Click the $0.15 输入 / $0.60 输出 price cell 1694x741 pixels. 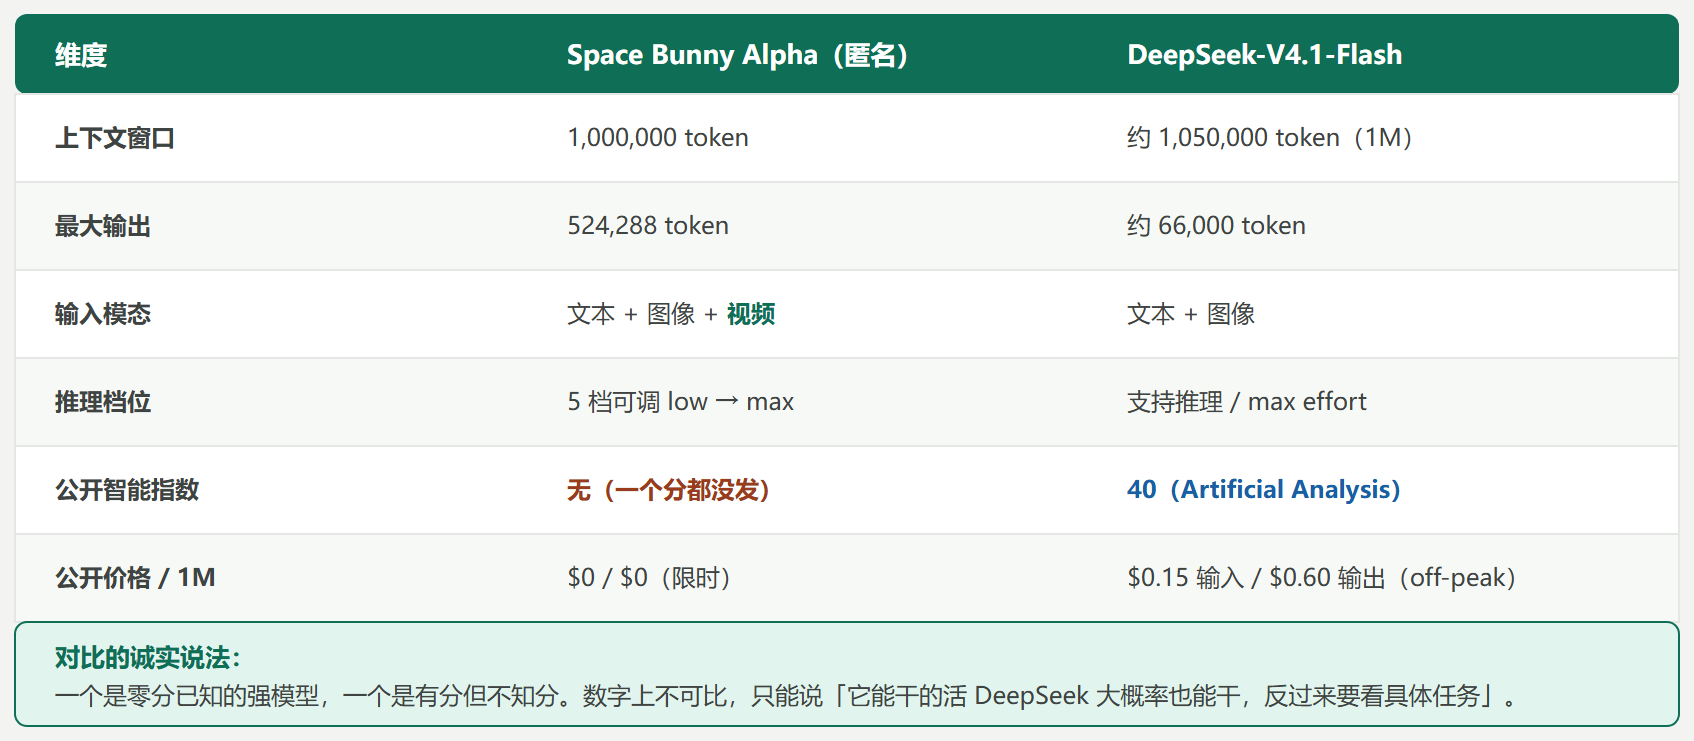pyautogui.click(x=1321, y=578)
